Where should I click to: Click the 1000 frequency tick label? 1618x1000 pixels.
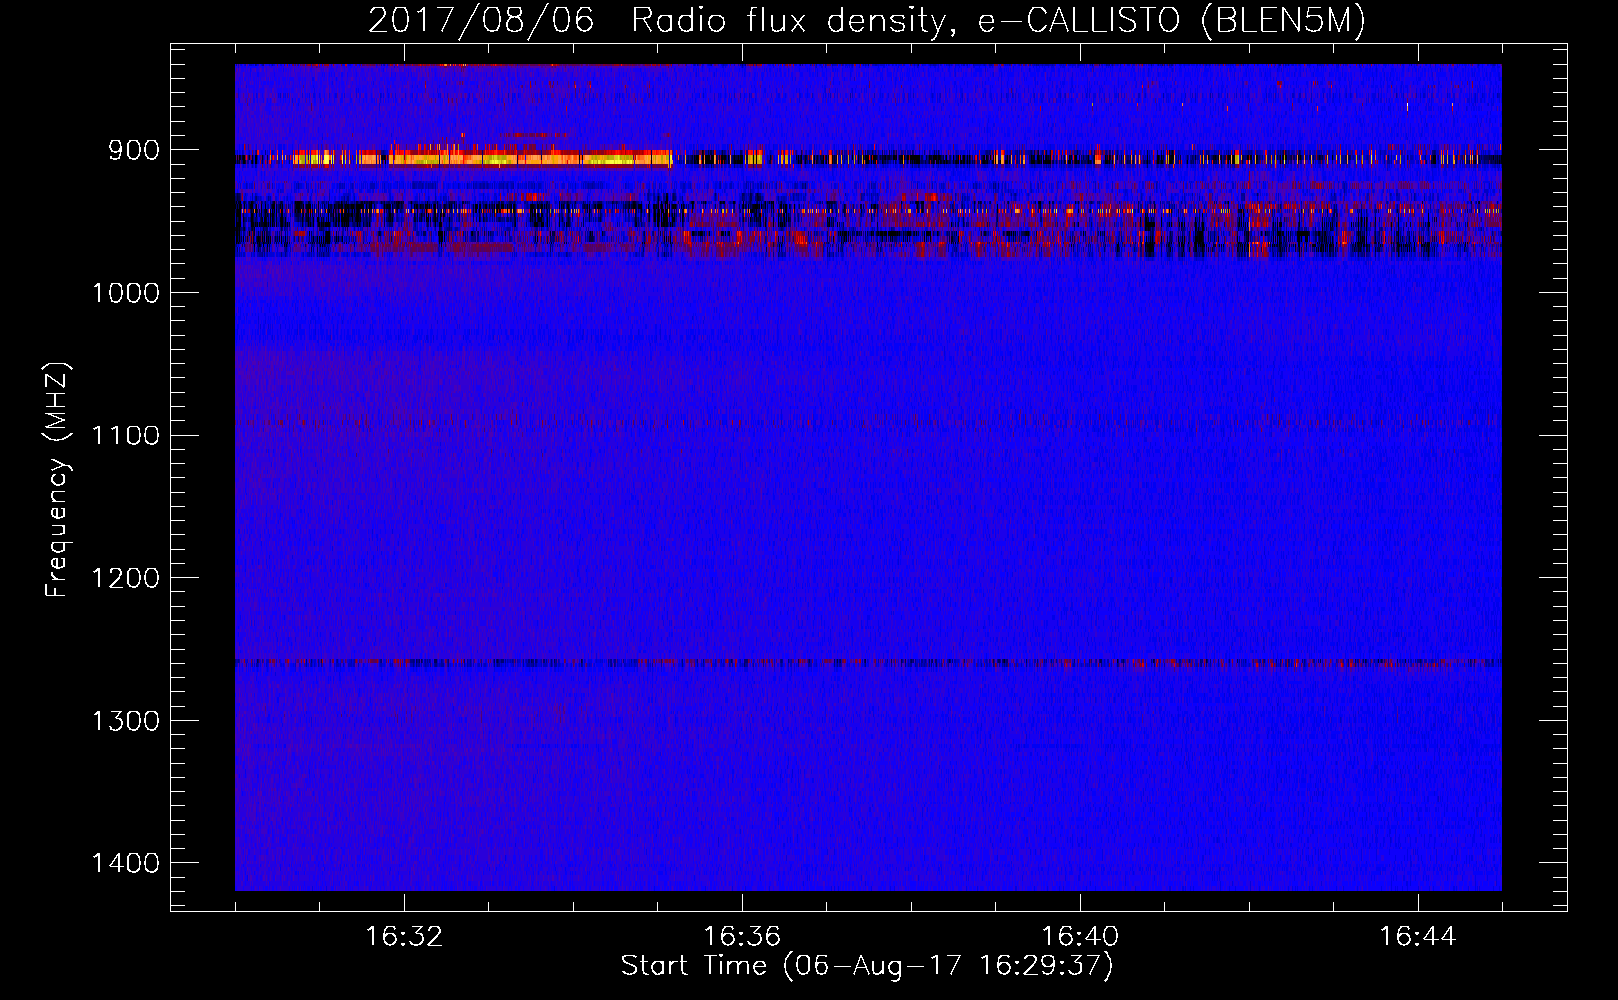[x=125, y=293]
